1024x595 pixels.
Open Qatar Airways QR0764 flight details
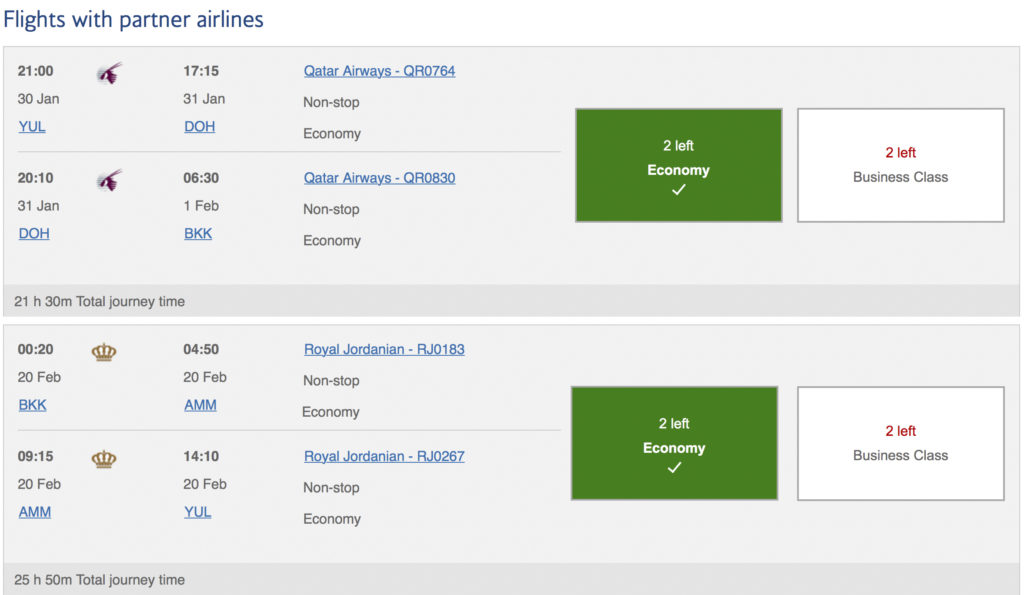pos(379,71)
